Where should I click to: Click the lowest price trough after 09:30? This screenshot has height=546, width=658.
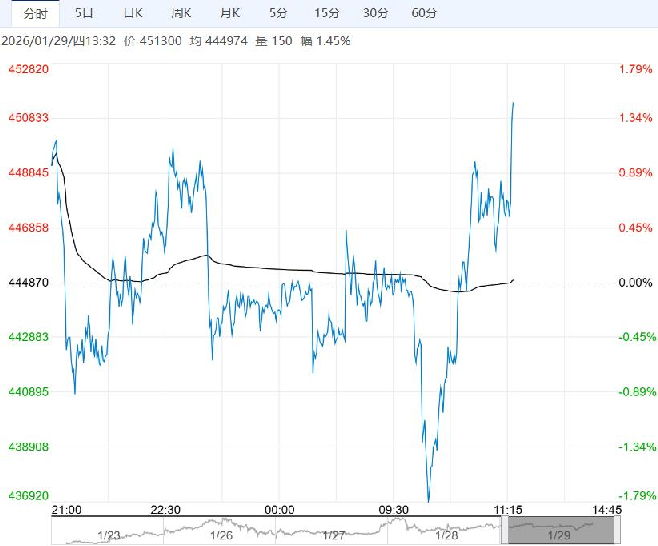click(x=429, y=498)
